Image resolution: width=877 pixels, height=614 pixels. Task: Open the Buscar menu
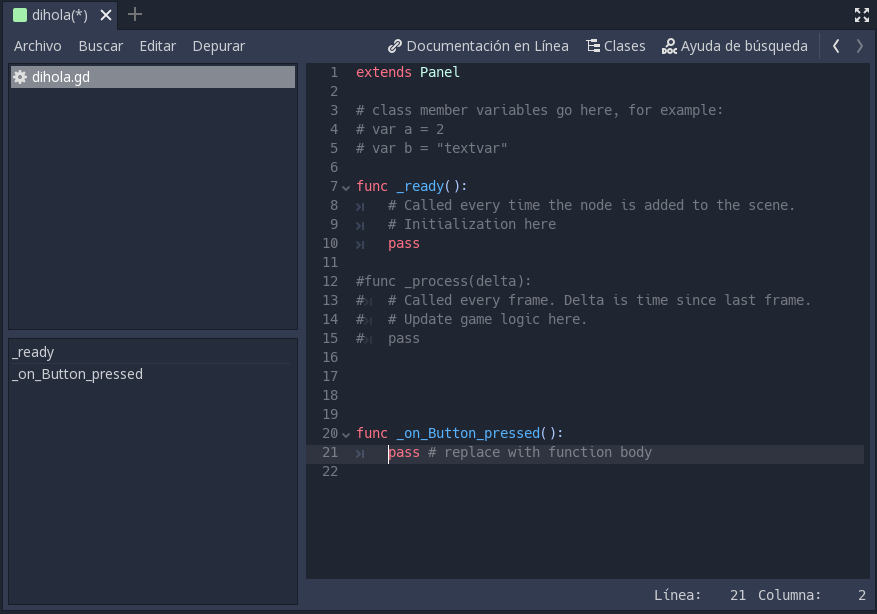tap(100, 46)
